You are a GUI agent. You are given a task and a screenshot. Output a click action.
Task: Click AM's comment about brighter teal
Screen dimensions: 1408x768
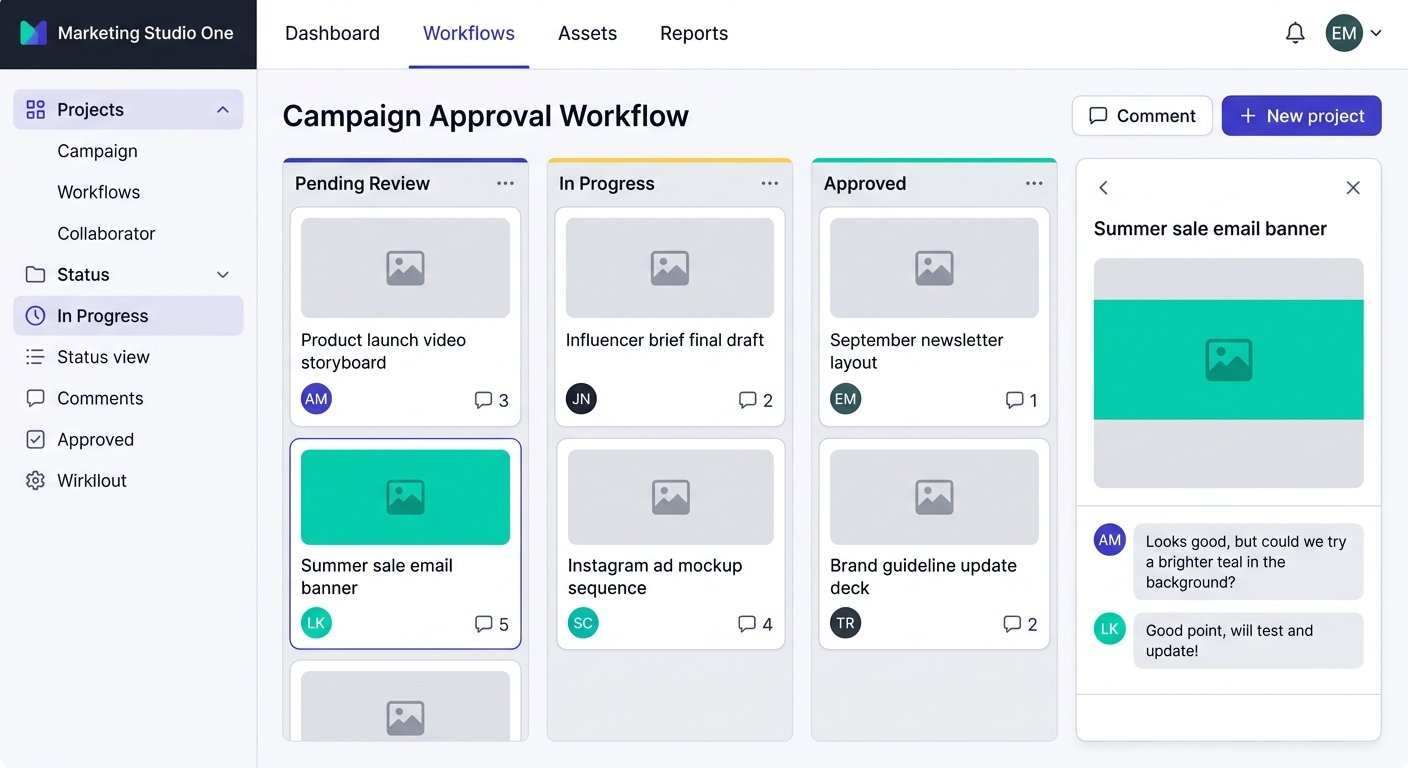click(1248, 562)
